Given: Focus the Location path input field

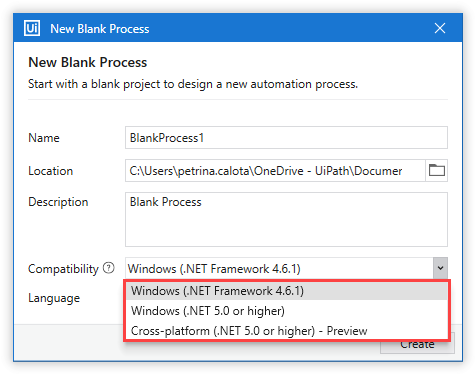Looking at the screenshot, I should [x=275, y=170].
